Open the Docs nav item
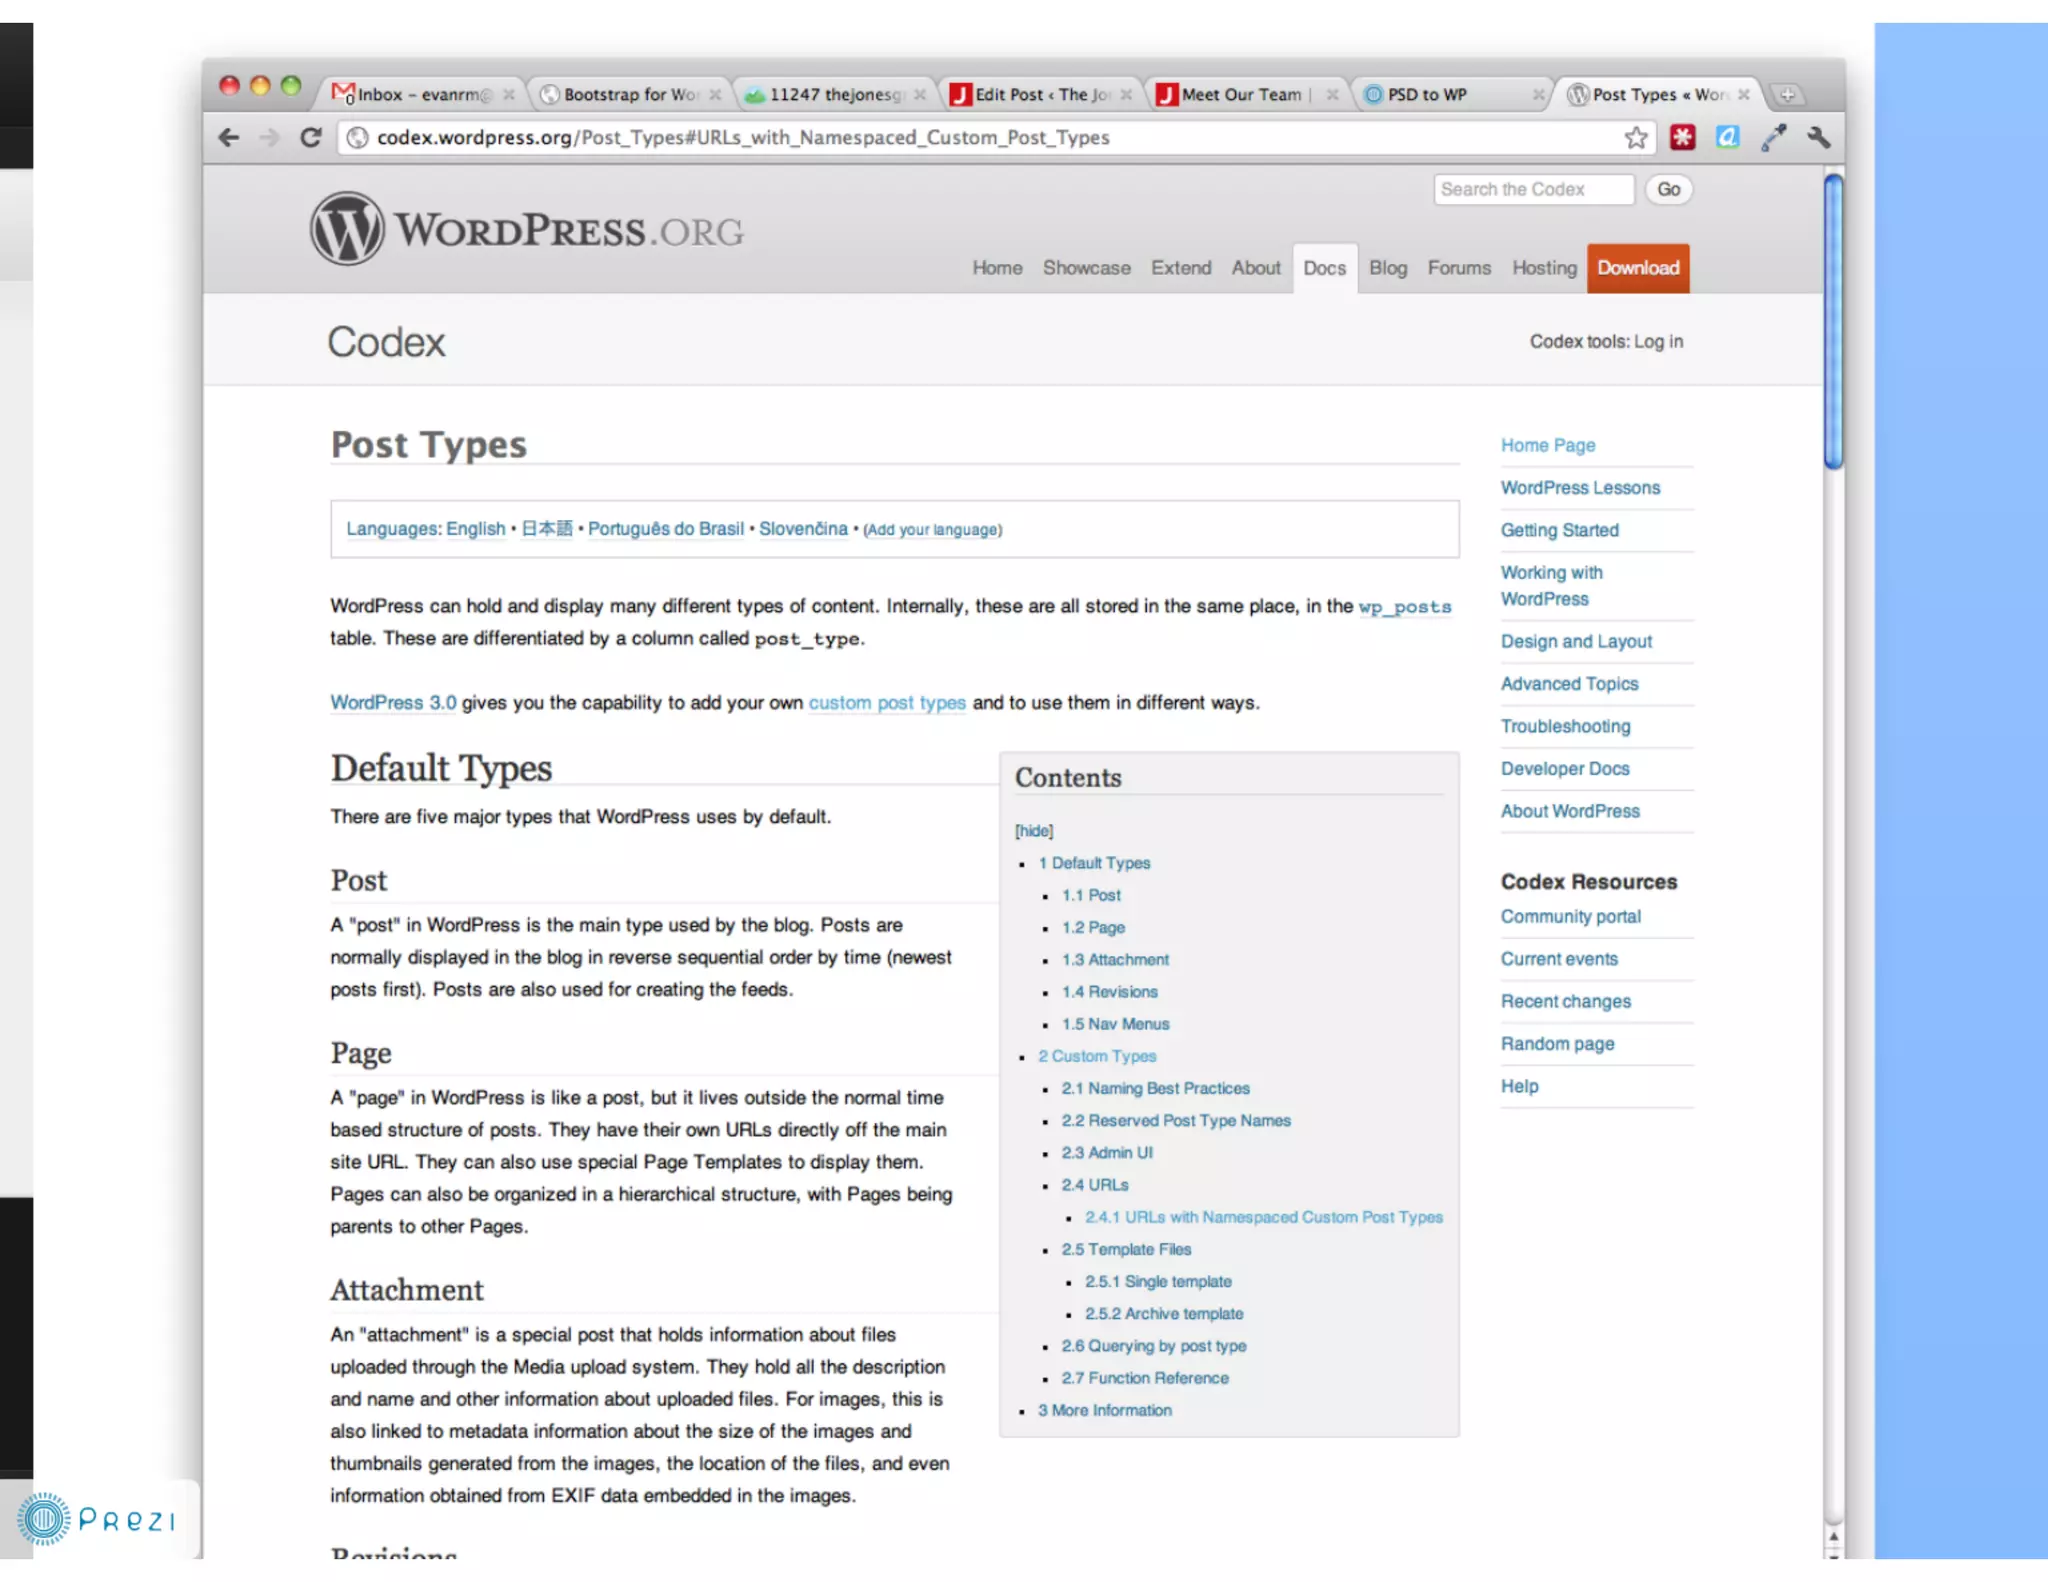2048x1582 pixels. tap(1324, 268)
